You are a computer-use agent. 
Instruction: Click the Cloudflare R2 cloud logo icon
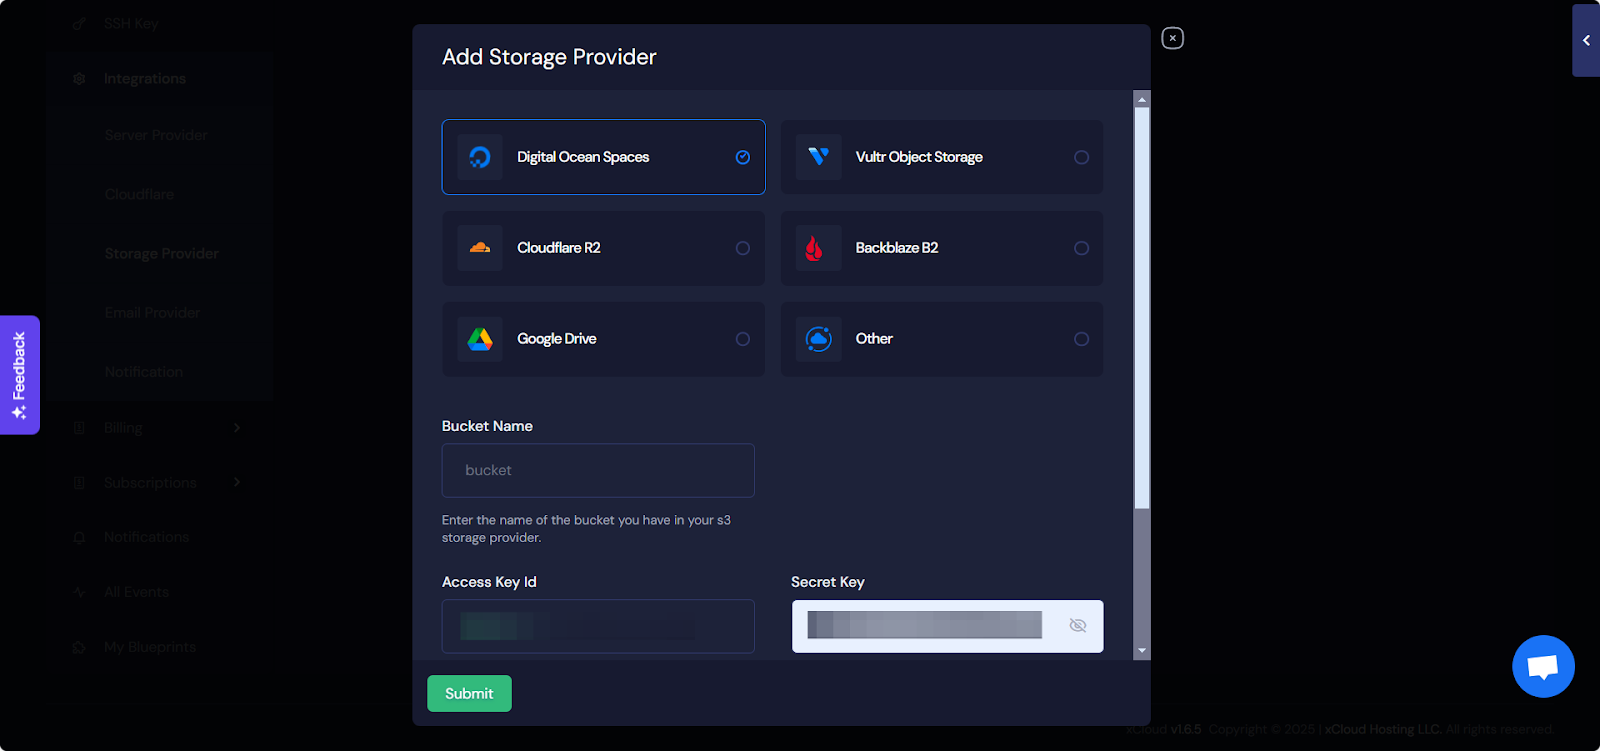point(480,248)
